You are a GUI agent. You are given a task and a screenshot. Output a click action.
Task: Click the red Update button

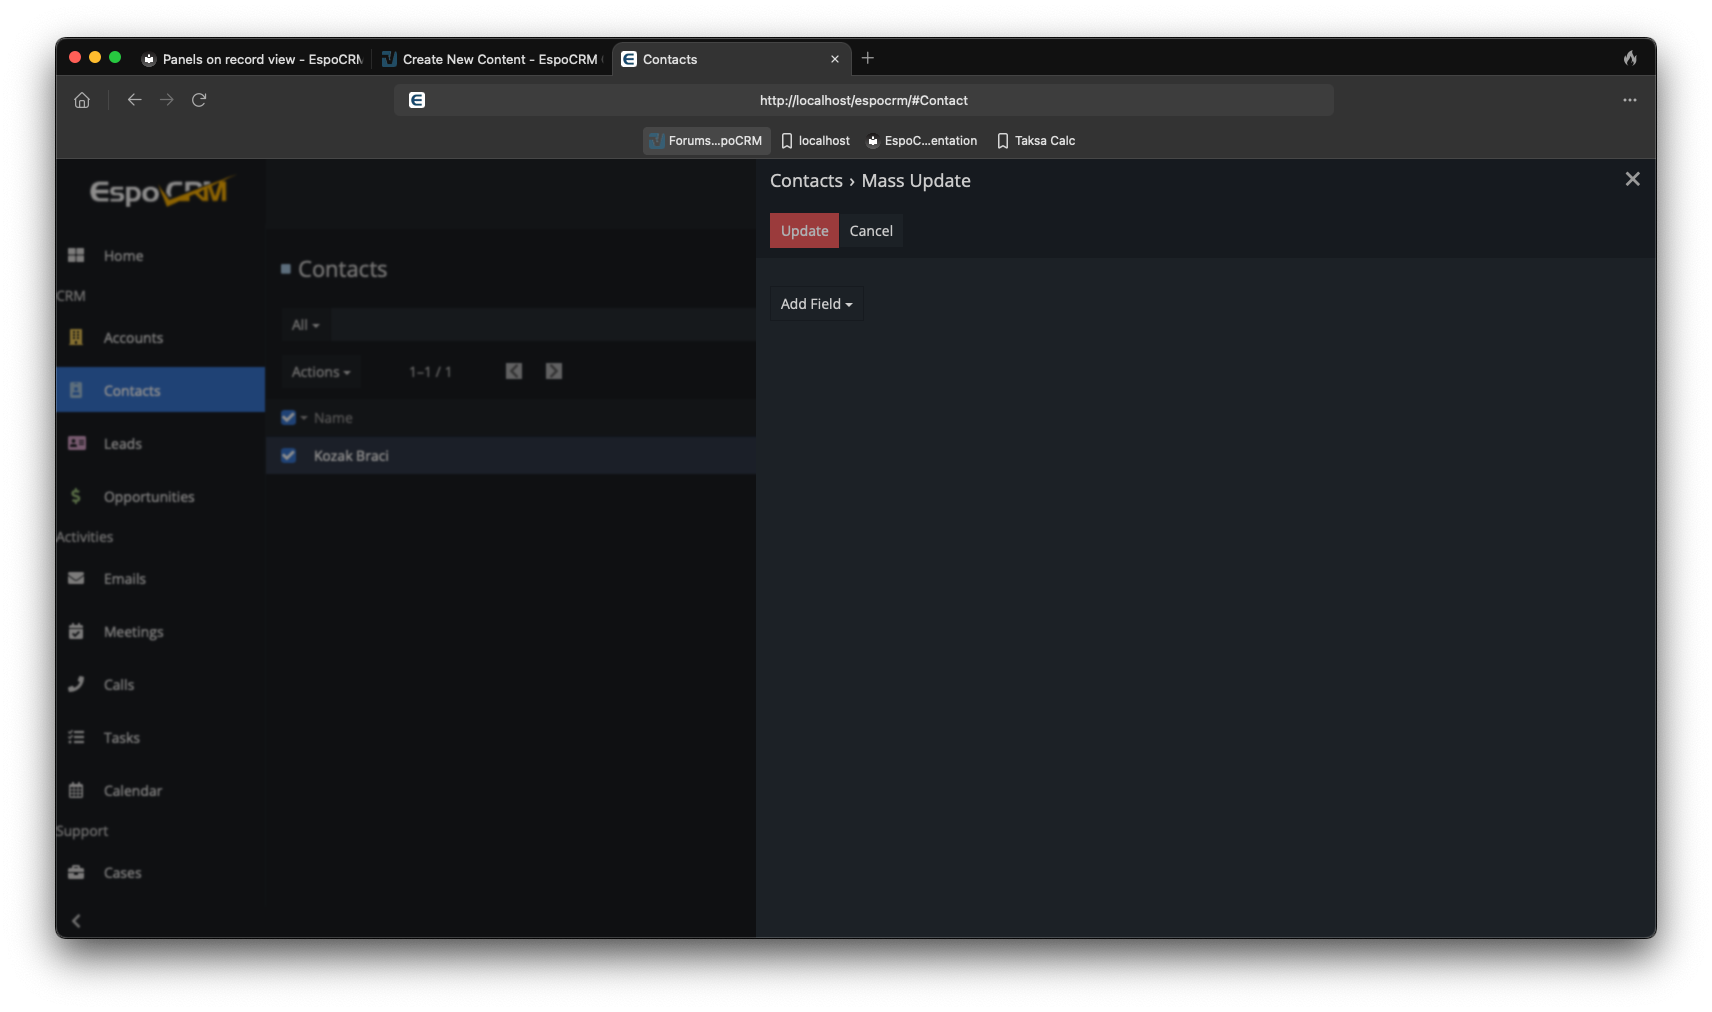pos(804,231)
